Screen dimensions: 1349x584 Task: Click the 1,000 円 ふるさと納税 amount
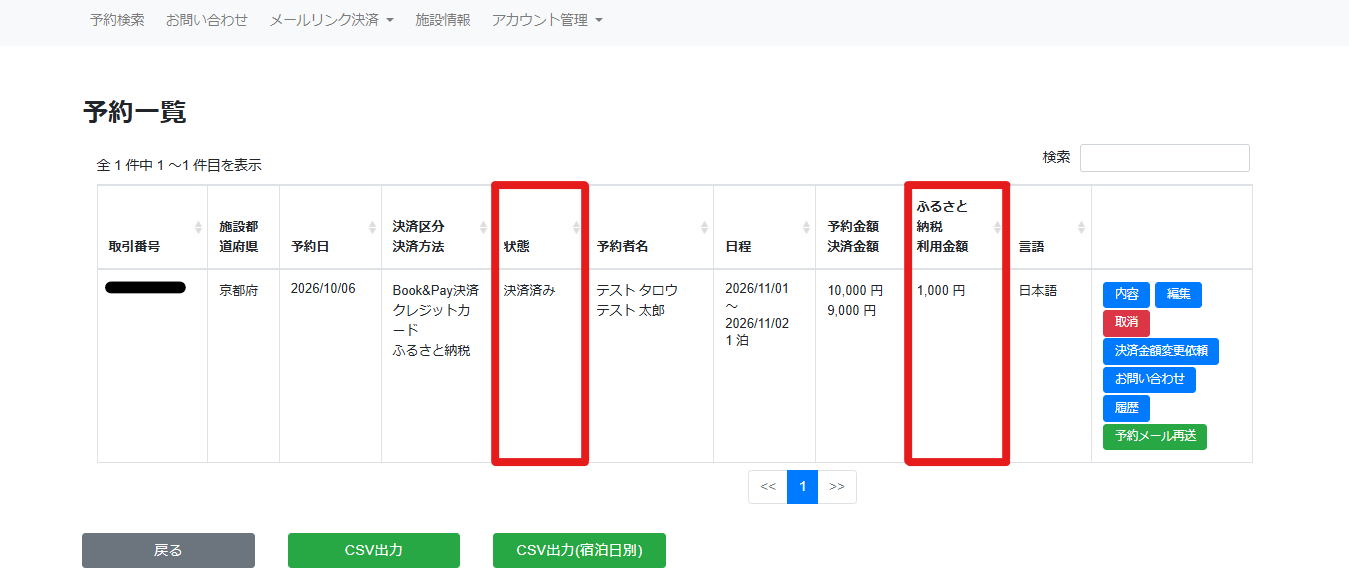coord(941,291)
